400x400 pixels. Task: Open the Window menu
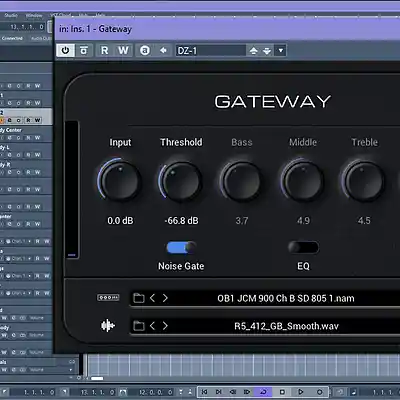(x=34, y=15)
